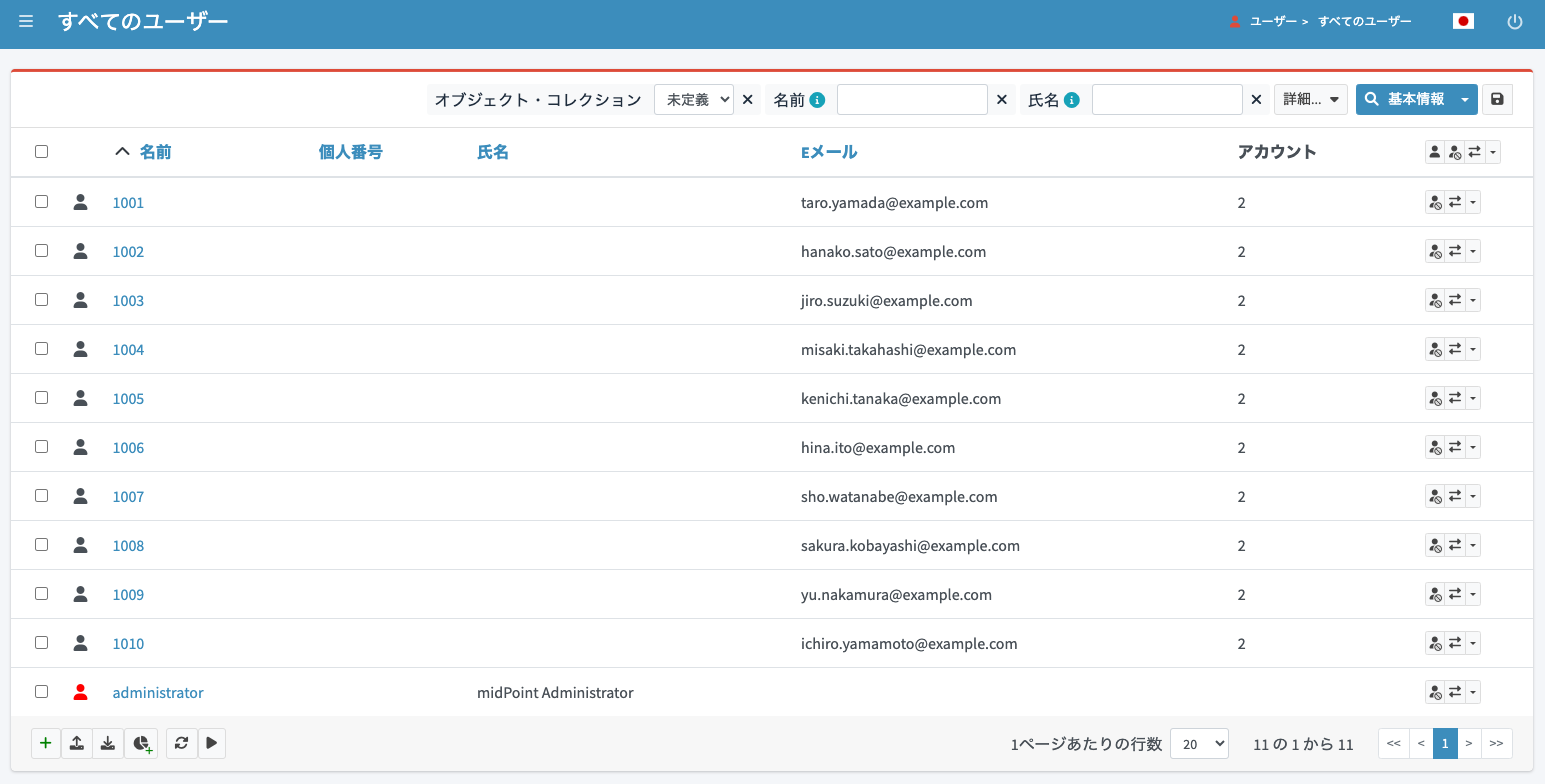Refresh the user table

tap(181, 743)
